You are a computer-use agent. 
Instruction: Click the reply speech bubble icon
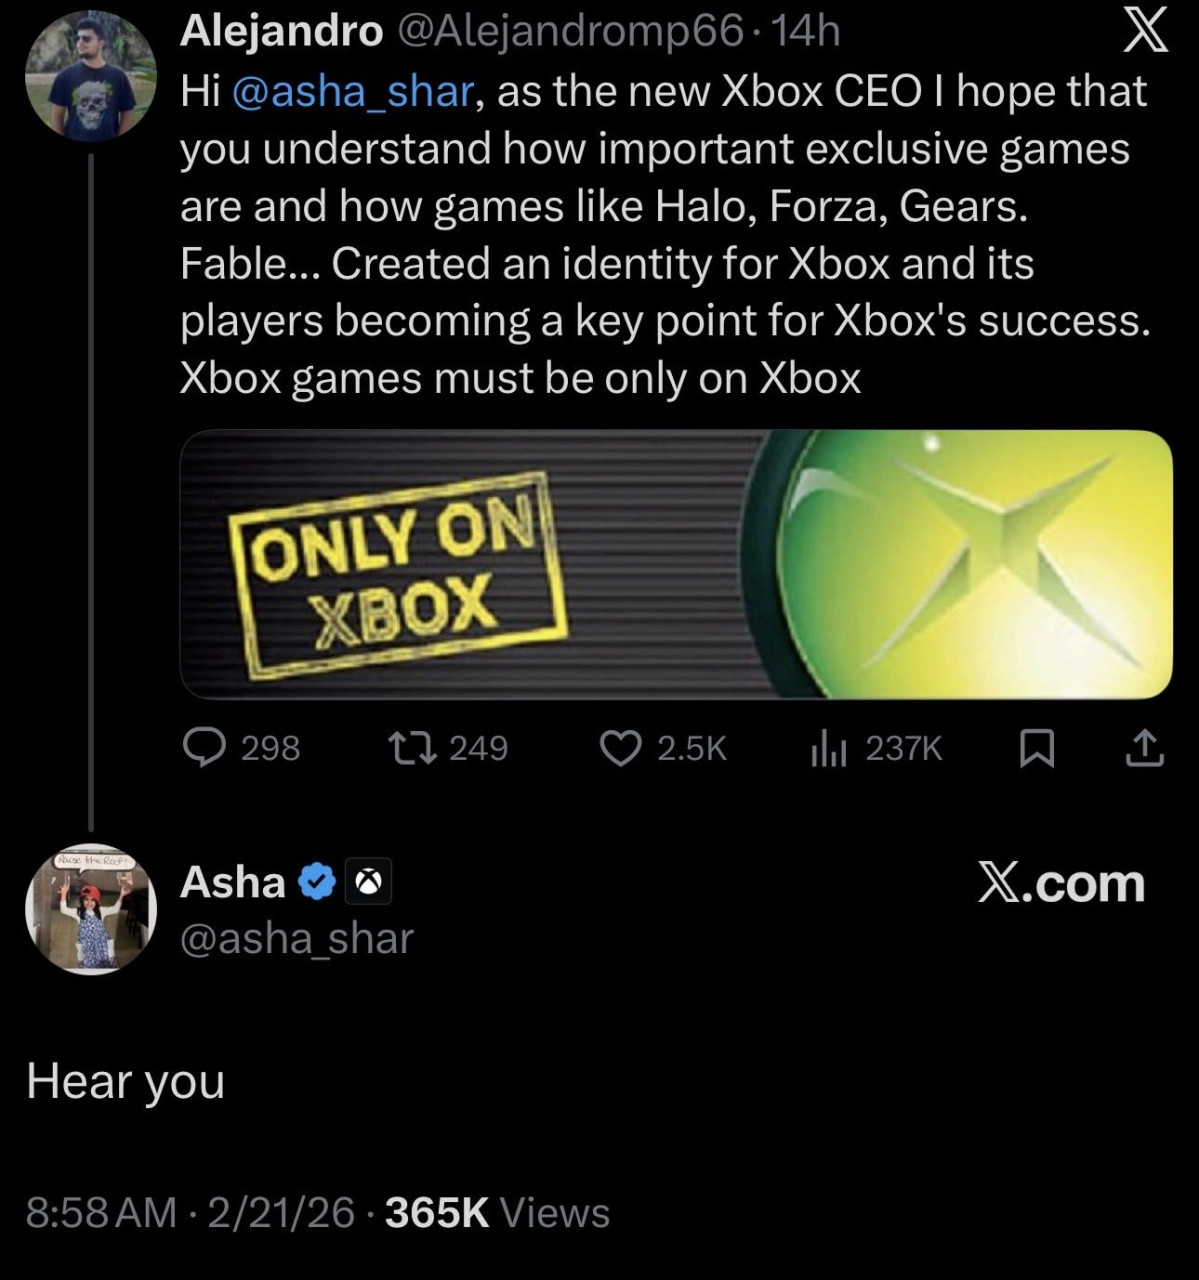[x=205, y=748]
